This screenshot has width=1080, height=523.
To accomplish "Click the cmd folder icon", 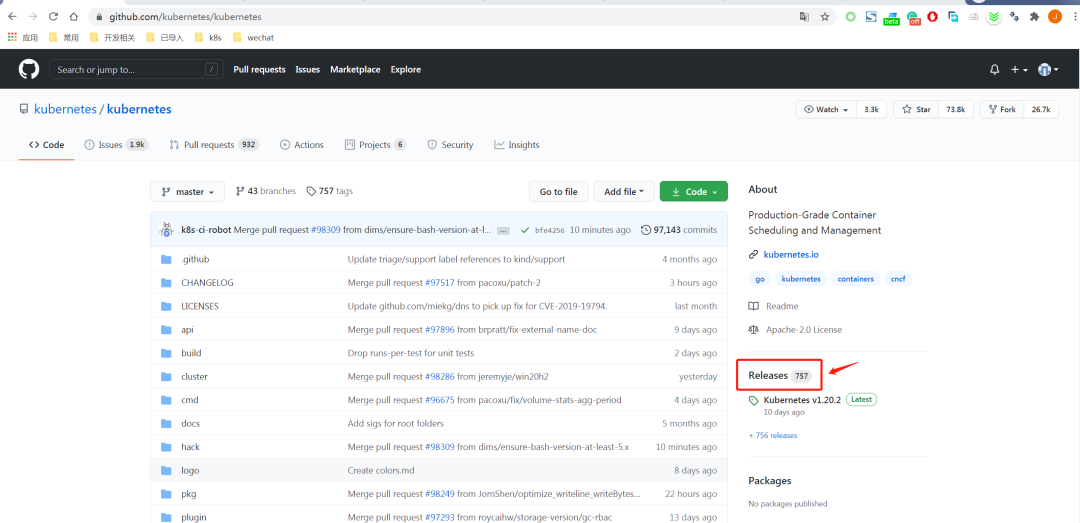I will pyautogui.click(x=166, y=400).
